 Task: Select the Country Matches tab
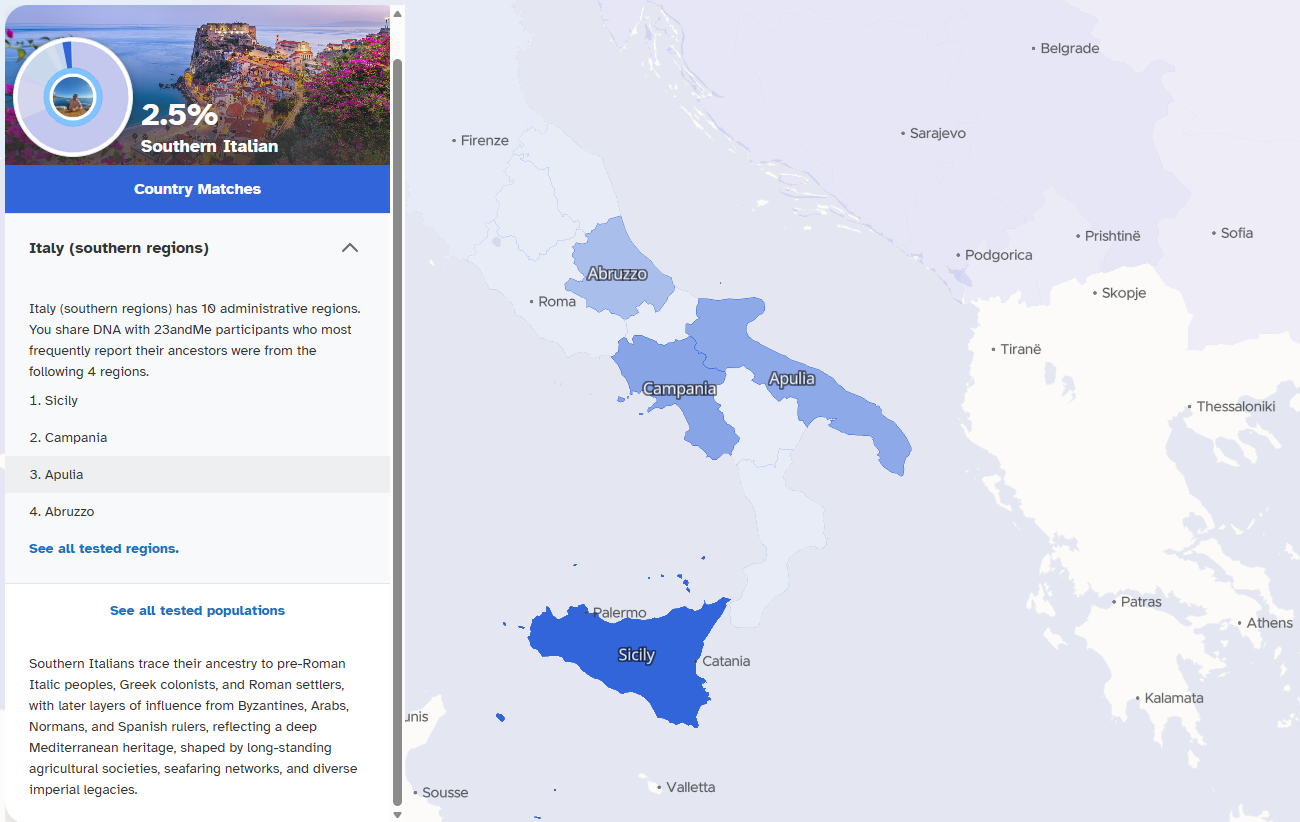(x=197, y=189)
